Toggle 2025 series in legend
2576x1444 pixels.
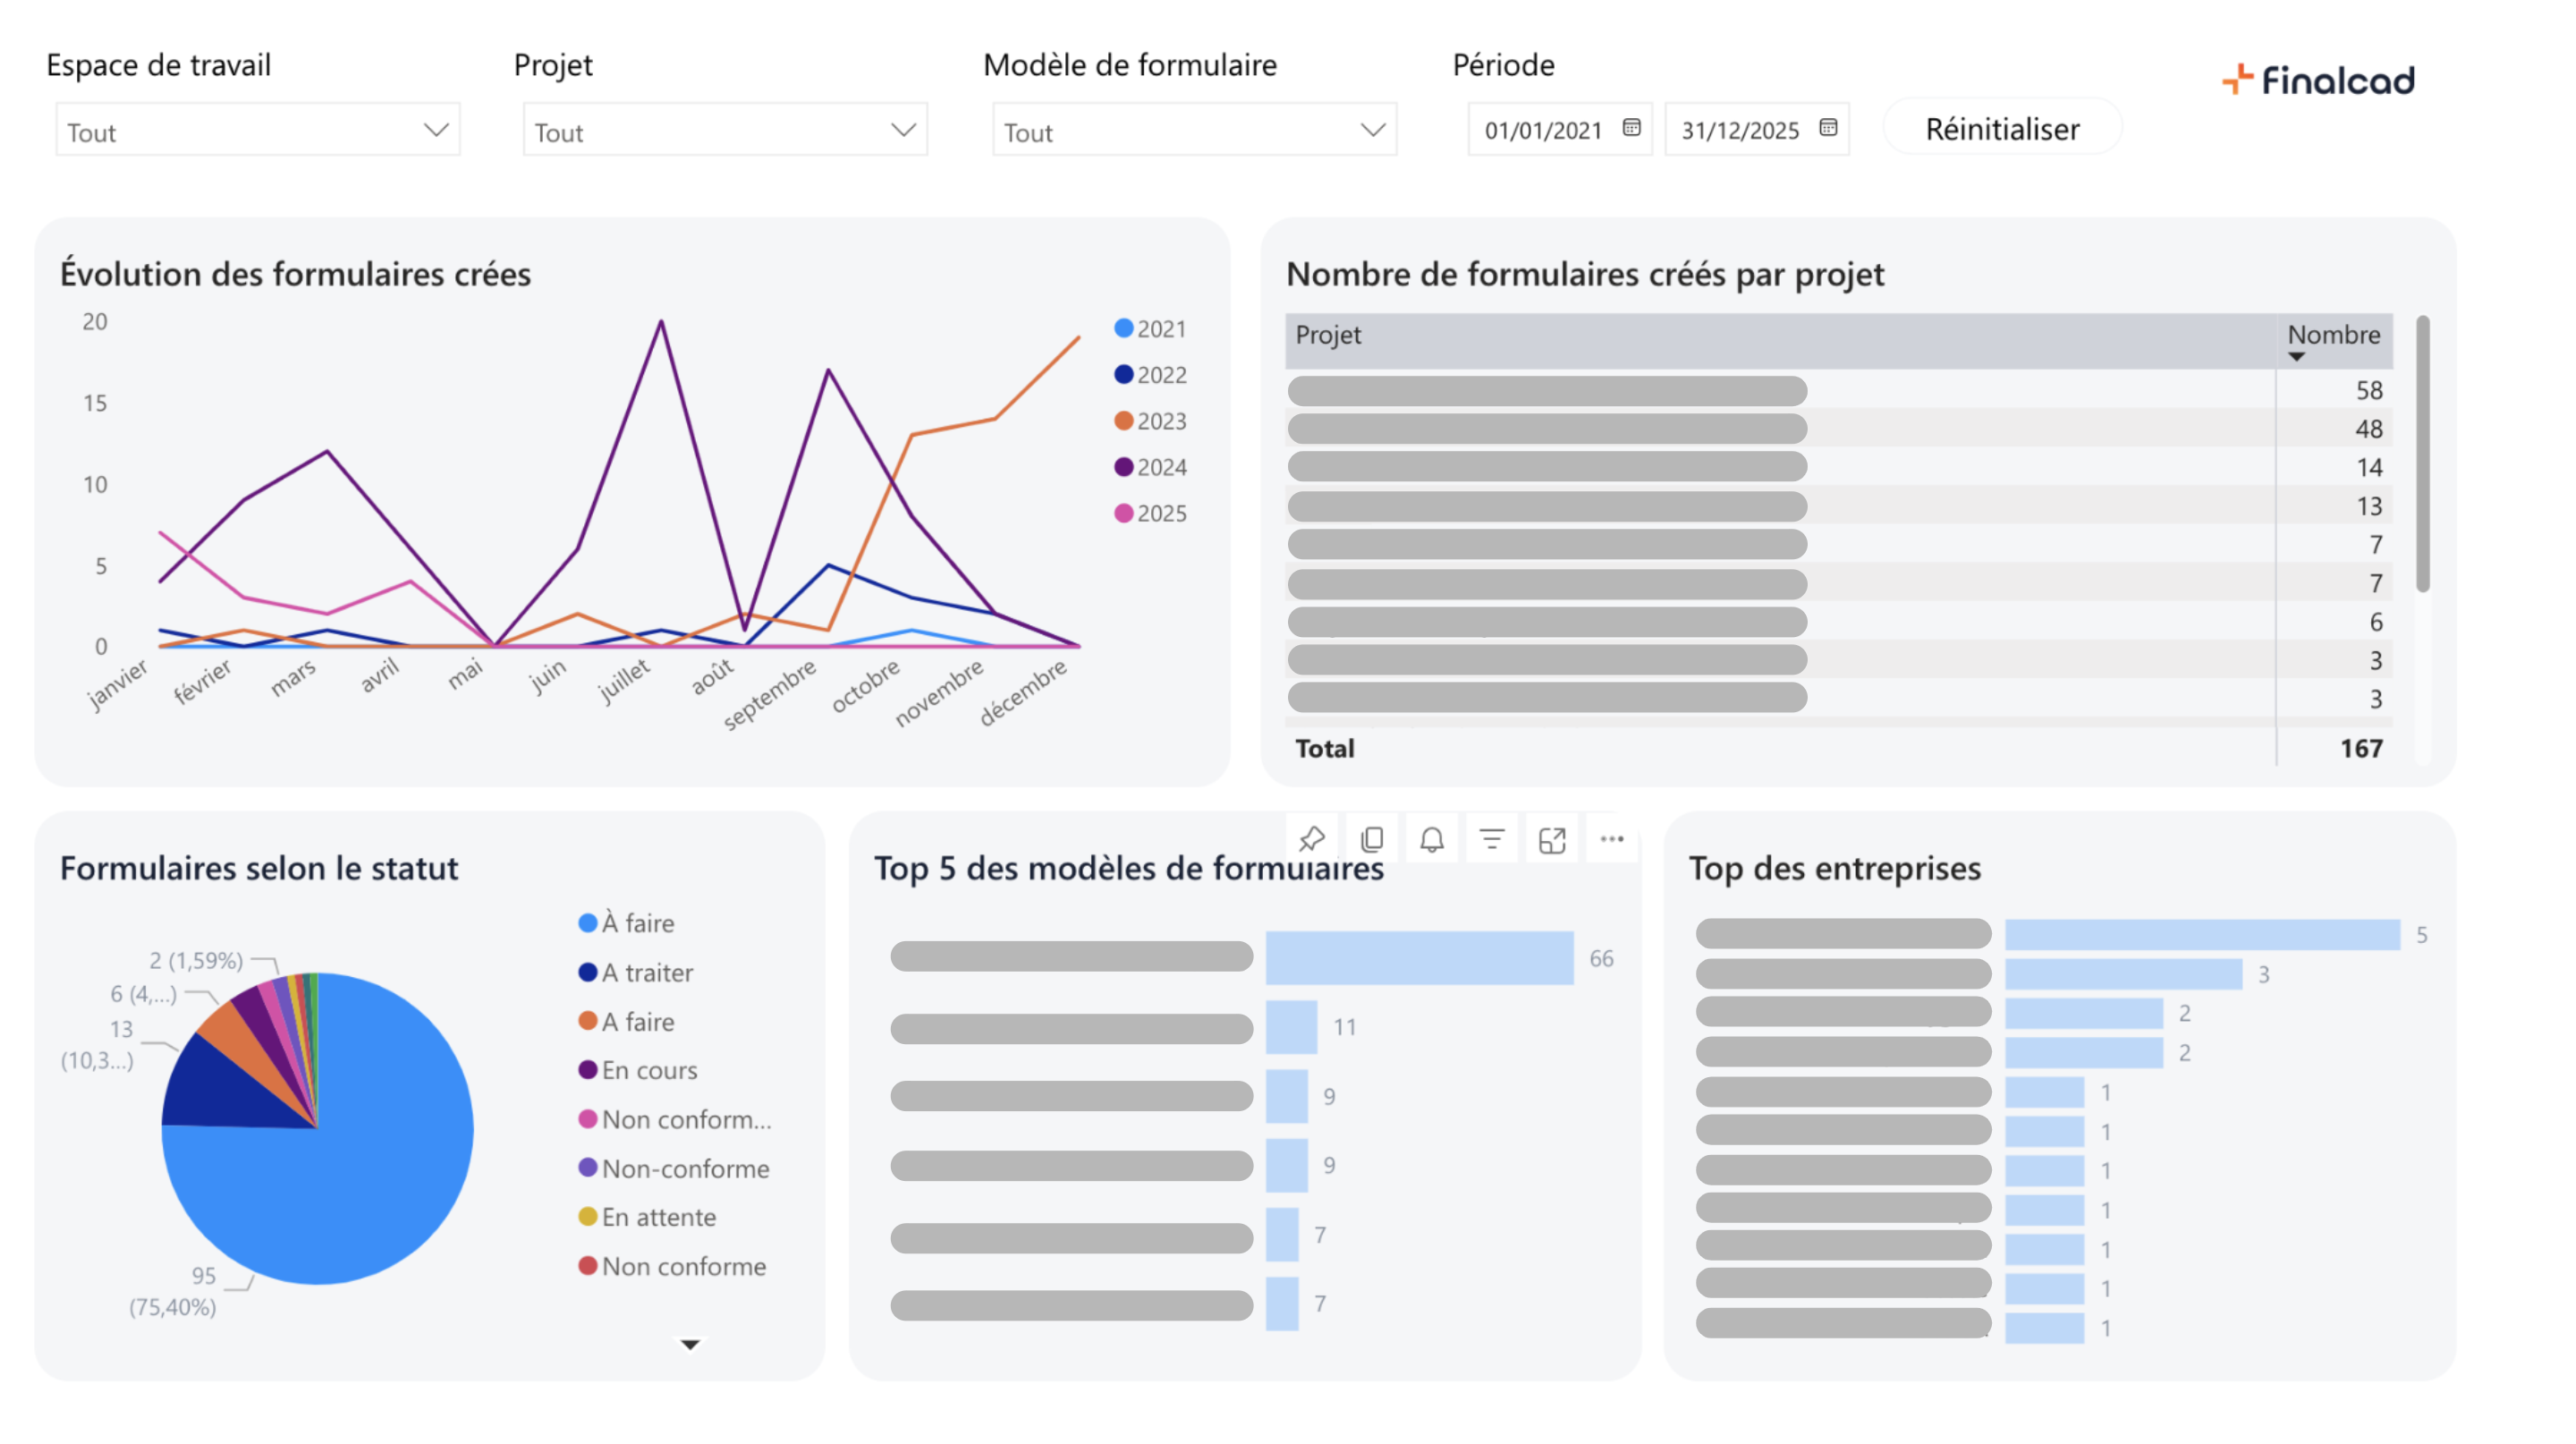pyautogui.click(x=1150, y=513)
